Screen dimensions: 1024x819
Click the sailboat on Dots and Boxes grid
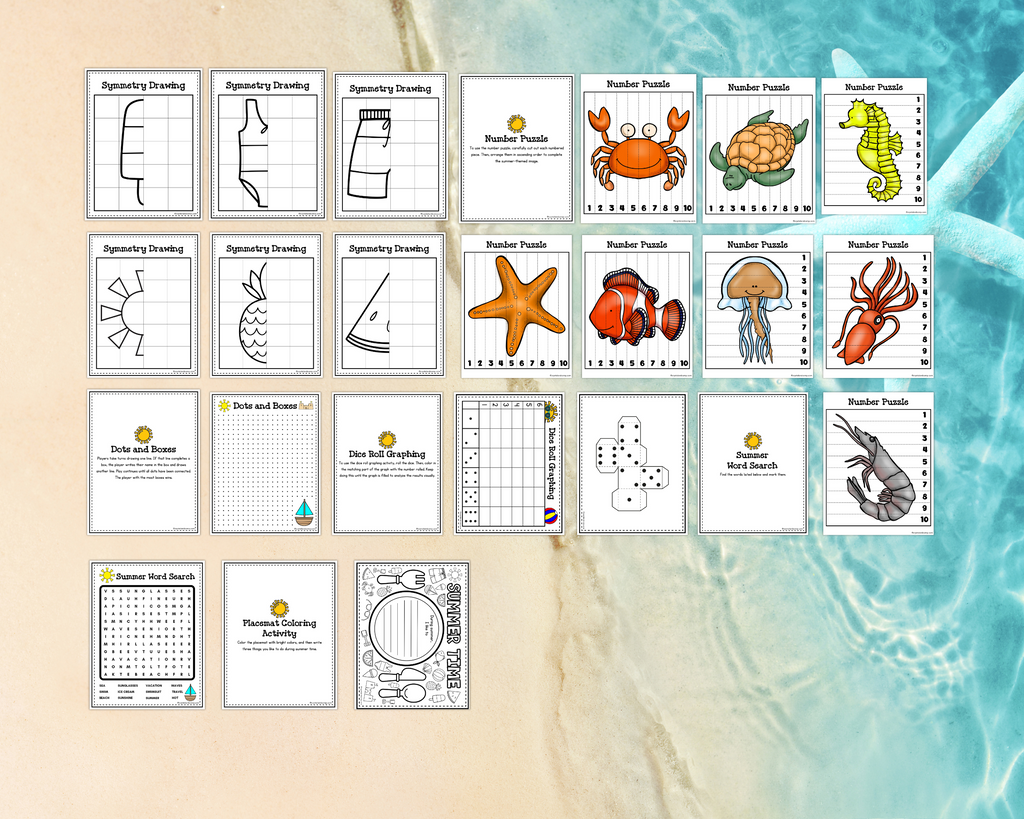tap(304, 512)
